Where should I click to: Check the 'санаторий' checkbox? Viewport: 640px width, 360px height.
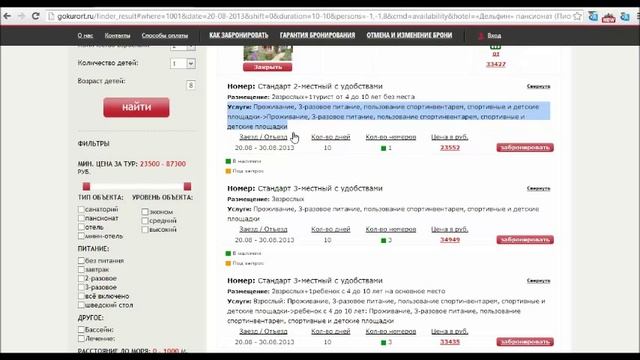(x=81, y=209)
